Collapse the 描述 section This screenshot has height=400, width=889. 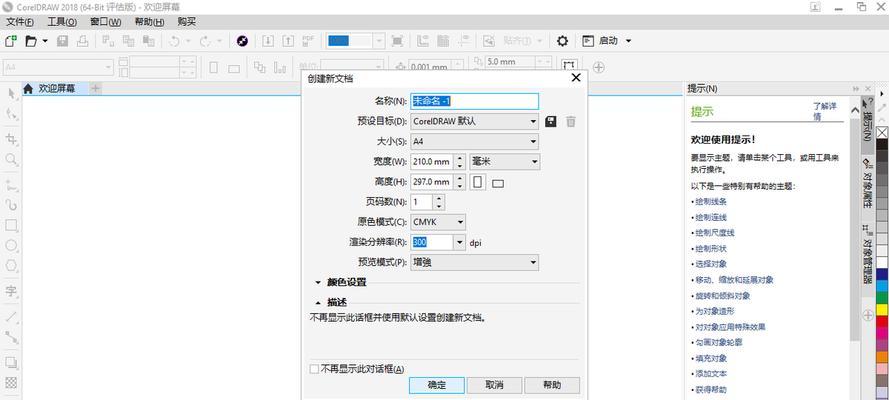[331, 302]
